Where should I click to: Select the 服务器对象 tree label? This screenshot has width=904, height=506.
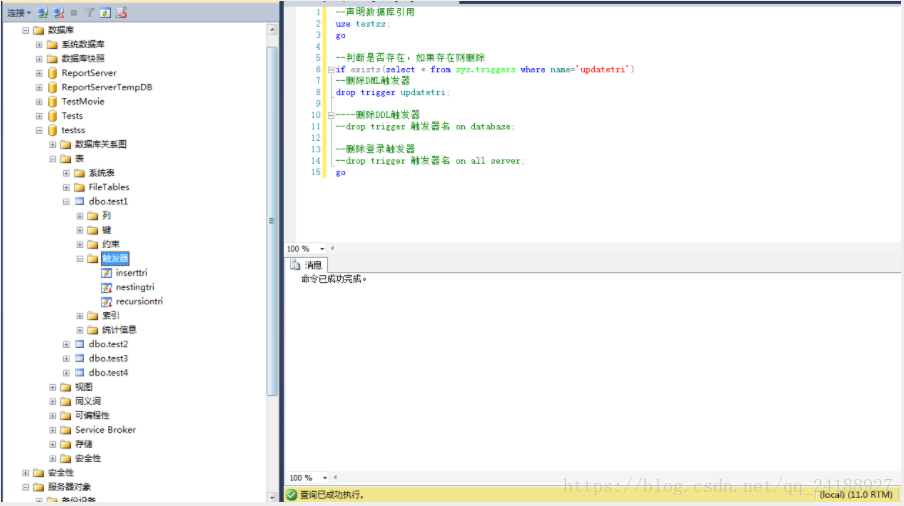tap(69, 487)
